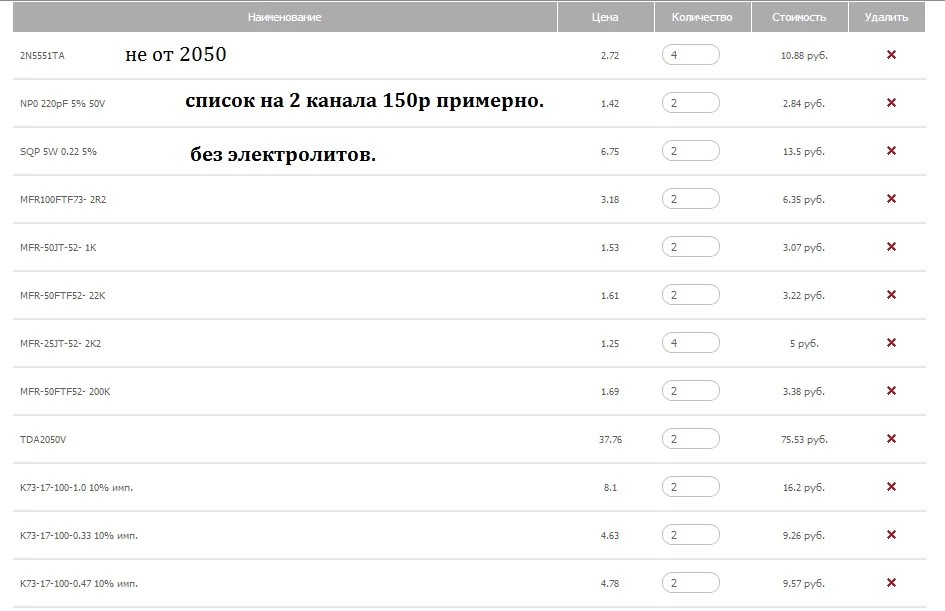Click the cost 5 руб. value
This screenshot has height=611, width=945.
(x=804, y=343)
